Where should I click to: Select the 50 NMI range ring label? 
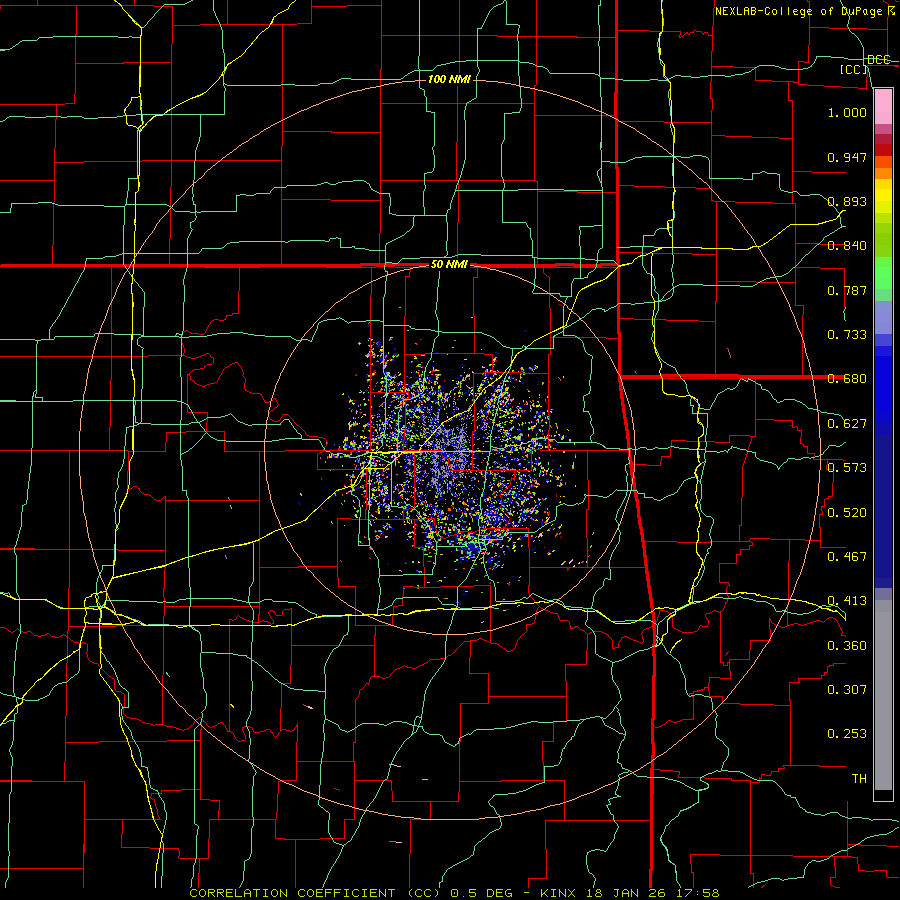(449, 265)
